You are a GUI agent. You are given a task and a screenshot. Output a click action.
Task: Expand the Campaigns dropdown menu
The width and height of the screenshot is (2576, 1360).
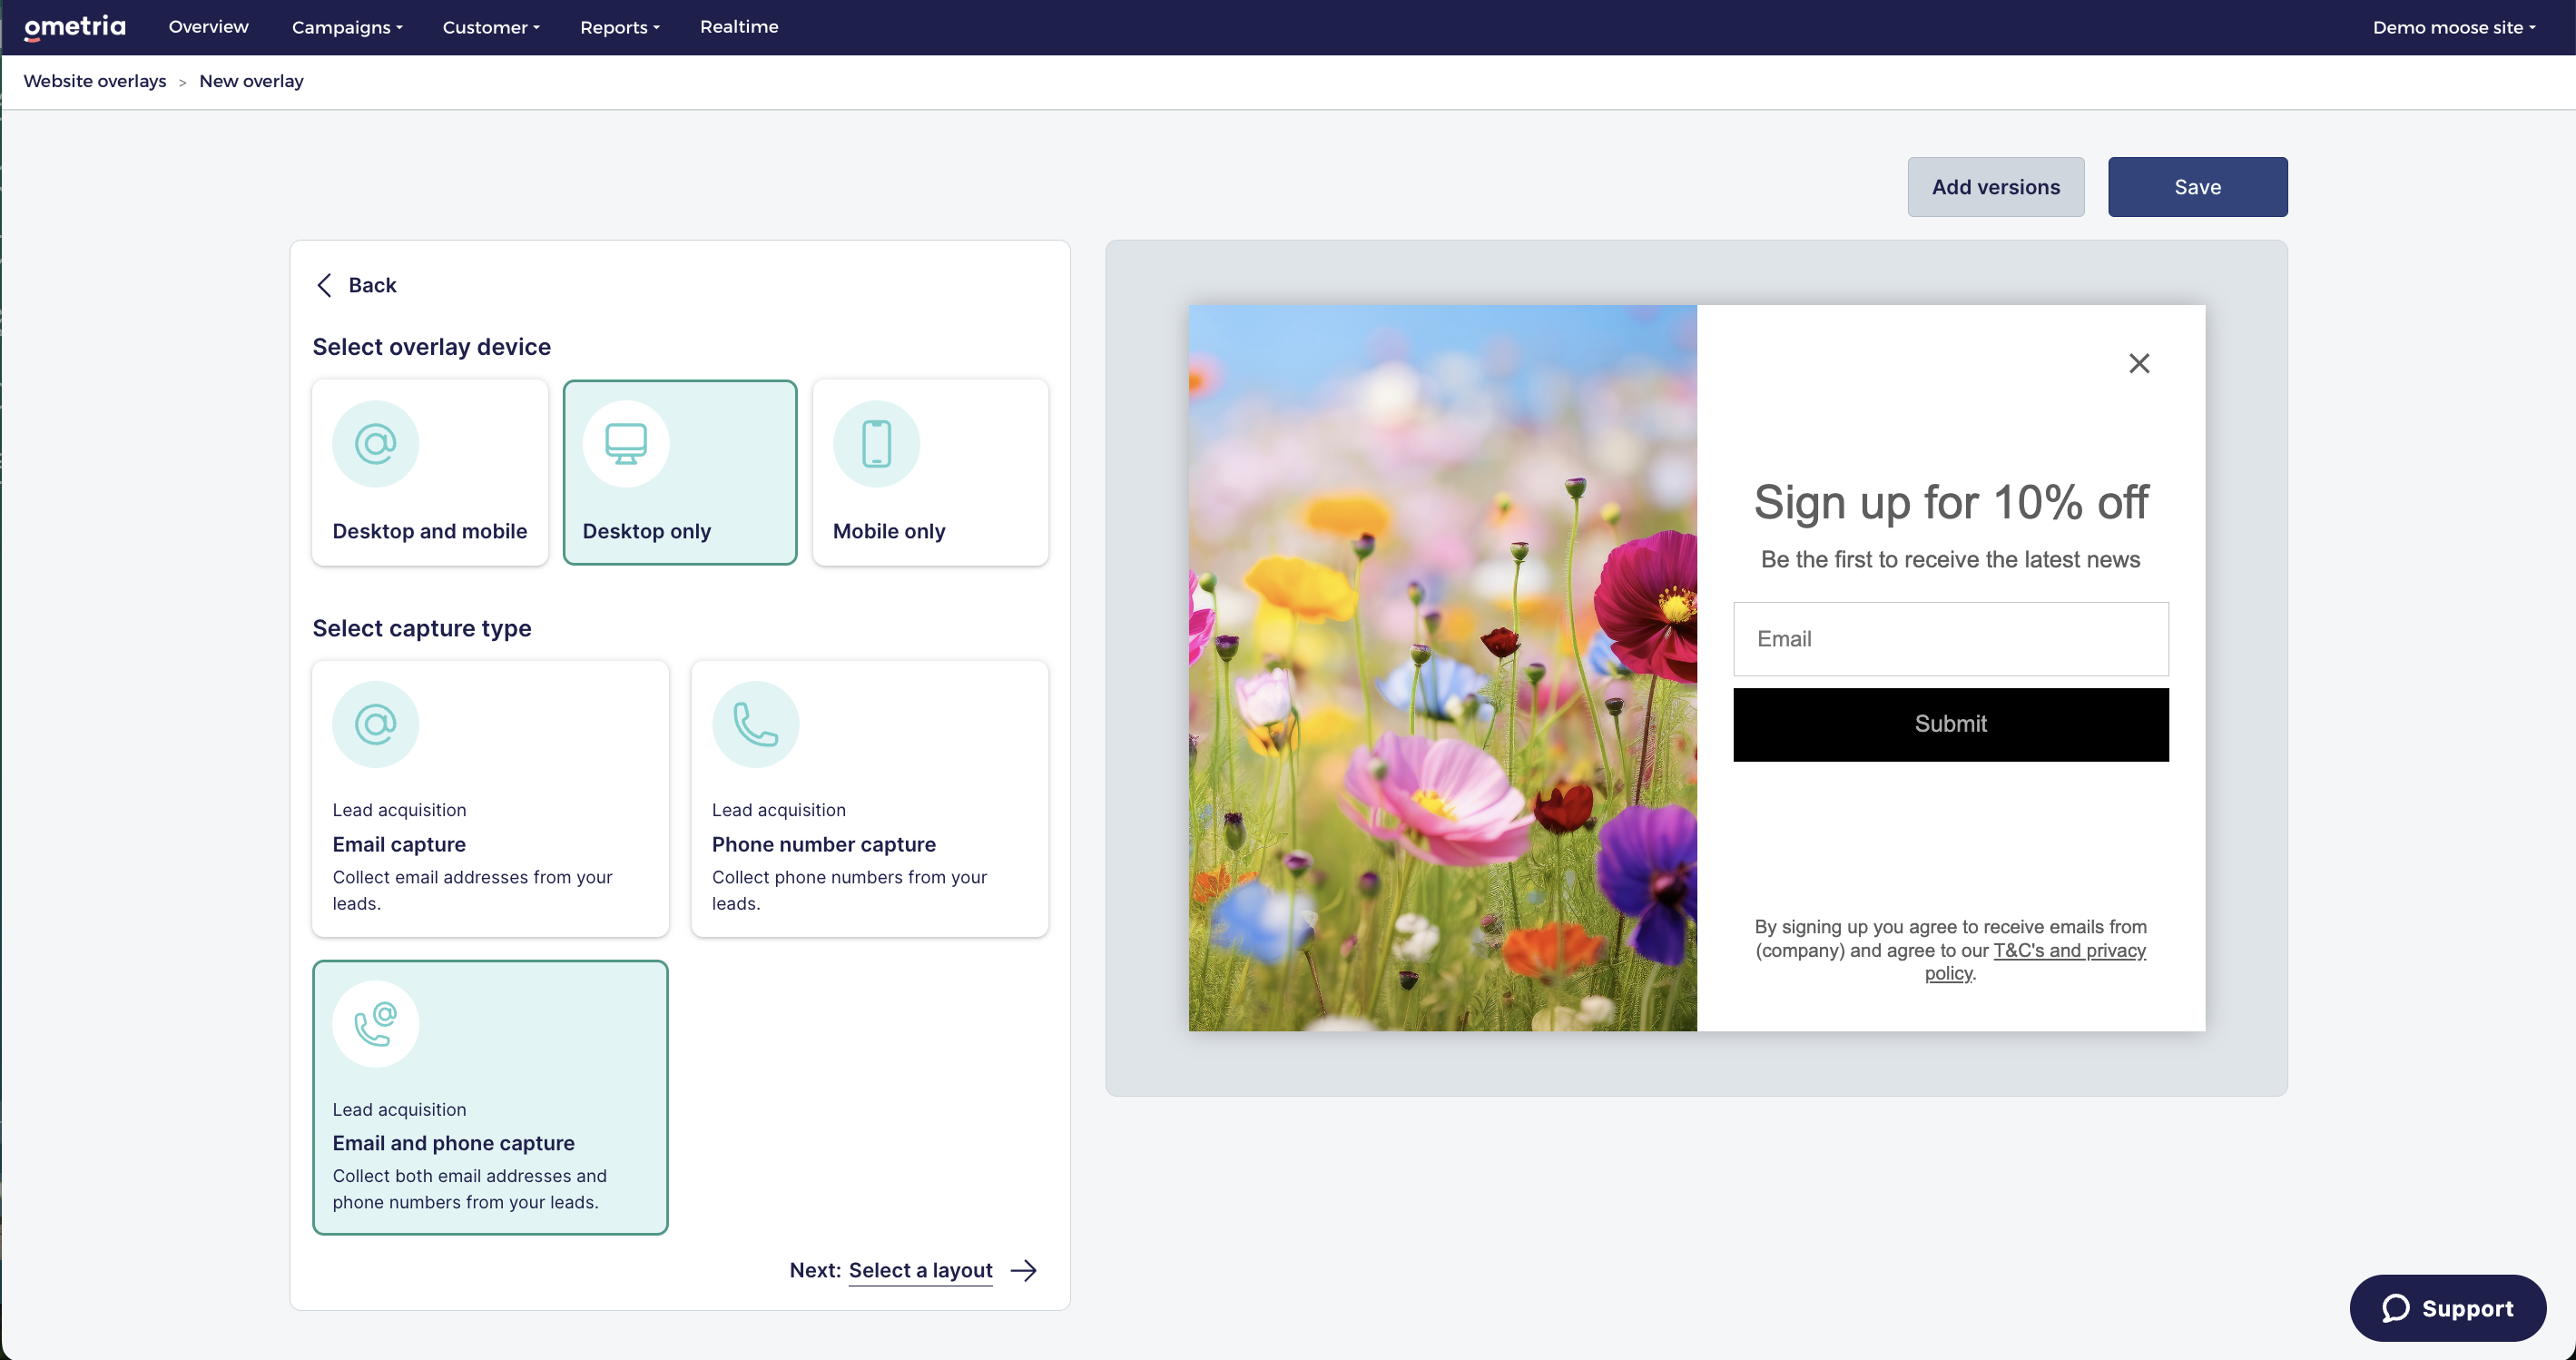coord(346,27)
